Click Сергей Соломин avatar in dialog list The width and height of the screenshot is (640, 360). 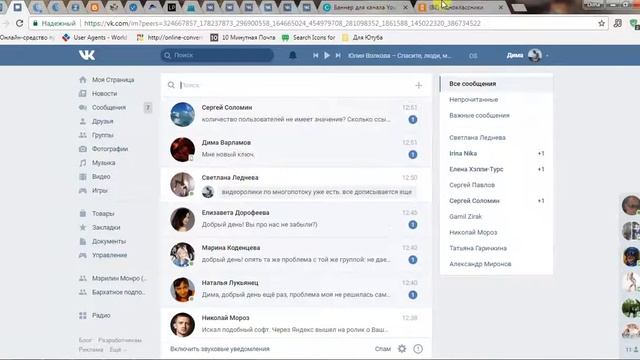coord(182,114)
